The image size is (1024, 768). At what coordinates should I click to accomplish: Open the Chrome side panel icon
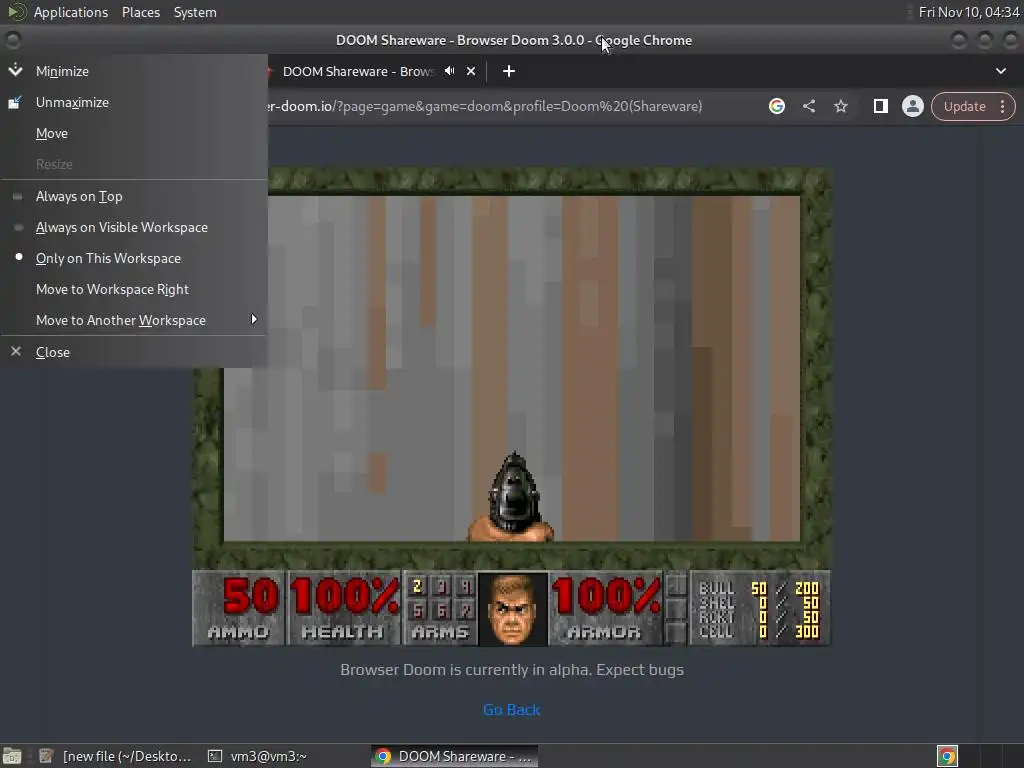[x=880, y=106]
